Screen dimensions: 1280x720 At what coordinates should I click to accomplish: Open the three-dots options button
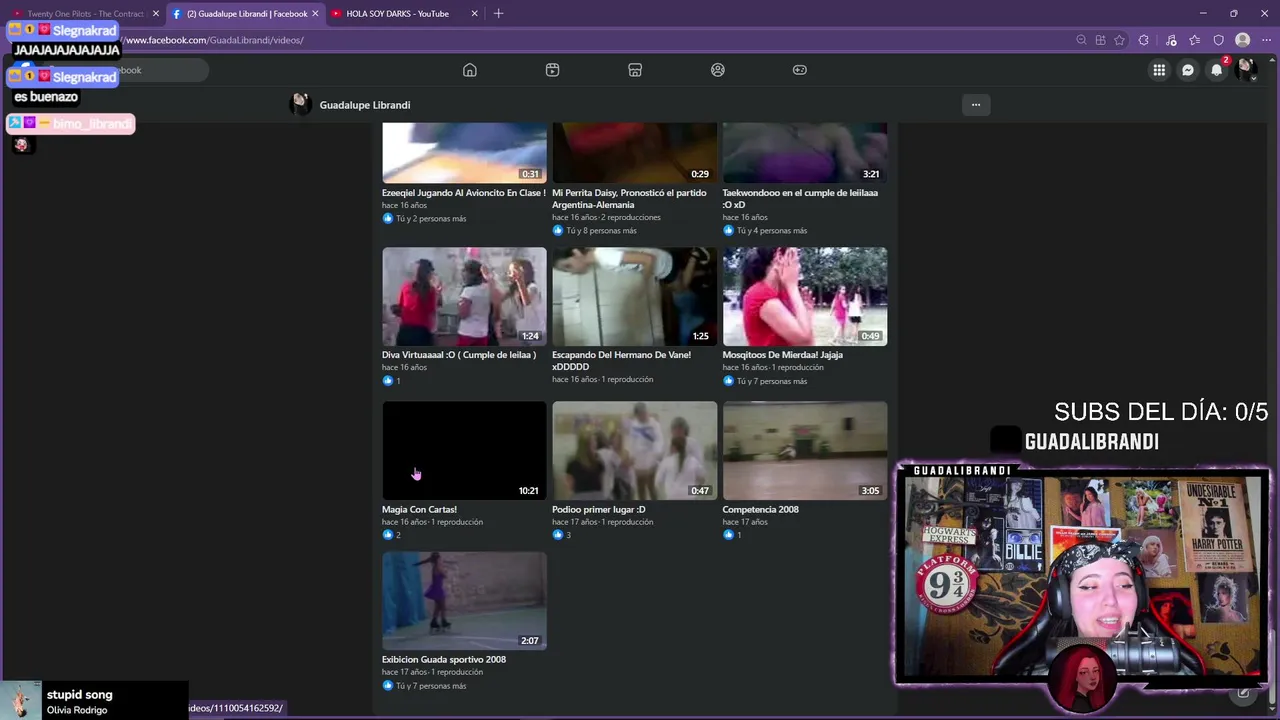click(976, 105)
